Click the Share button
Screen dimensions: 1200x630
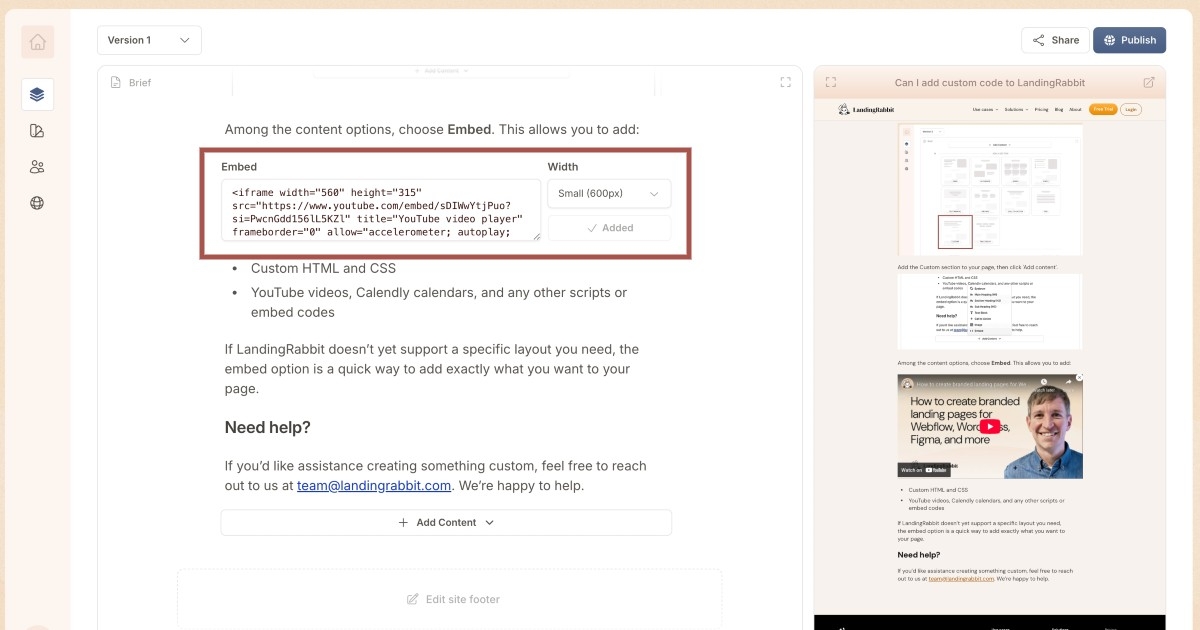(1055, 40)
